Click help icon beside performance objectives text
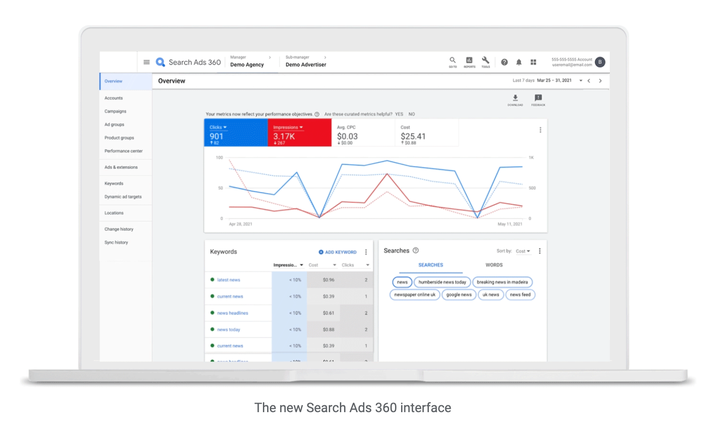Screen dimensions: 728x440 [x=317, y=114]
